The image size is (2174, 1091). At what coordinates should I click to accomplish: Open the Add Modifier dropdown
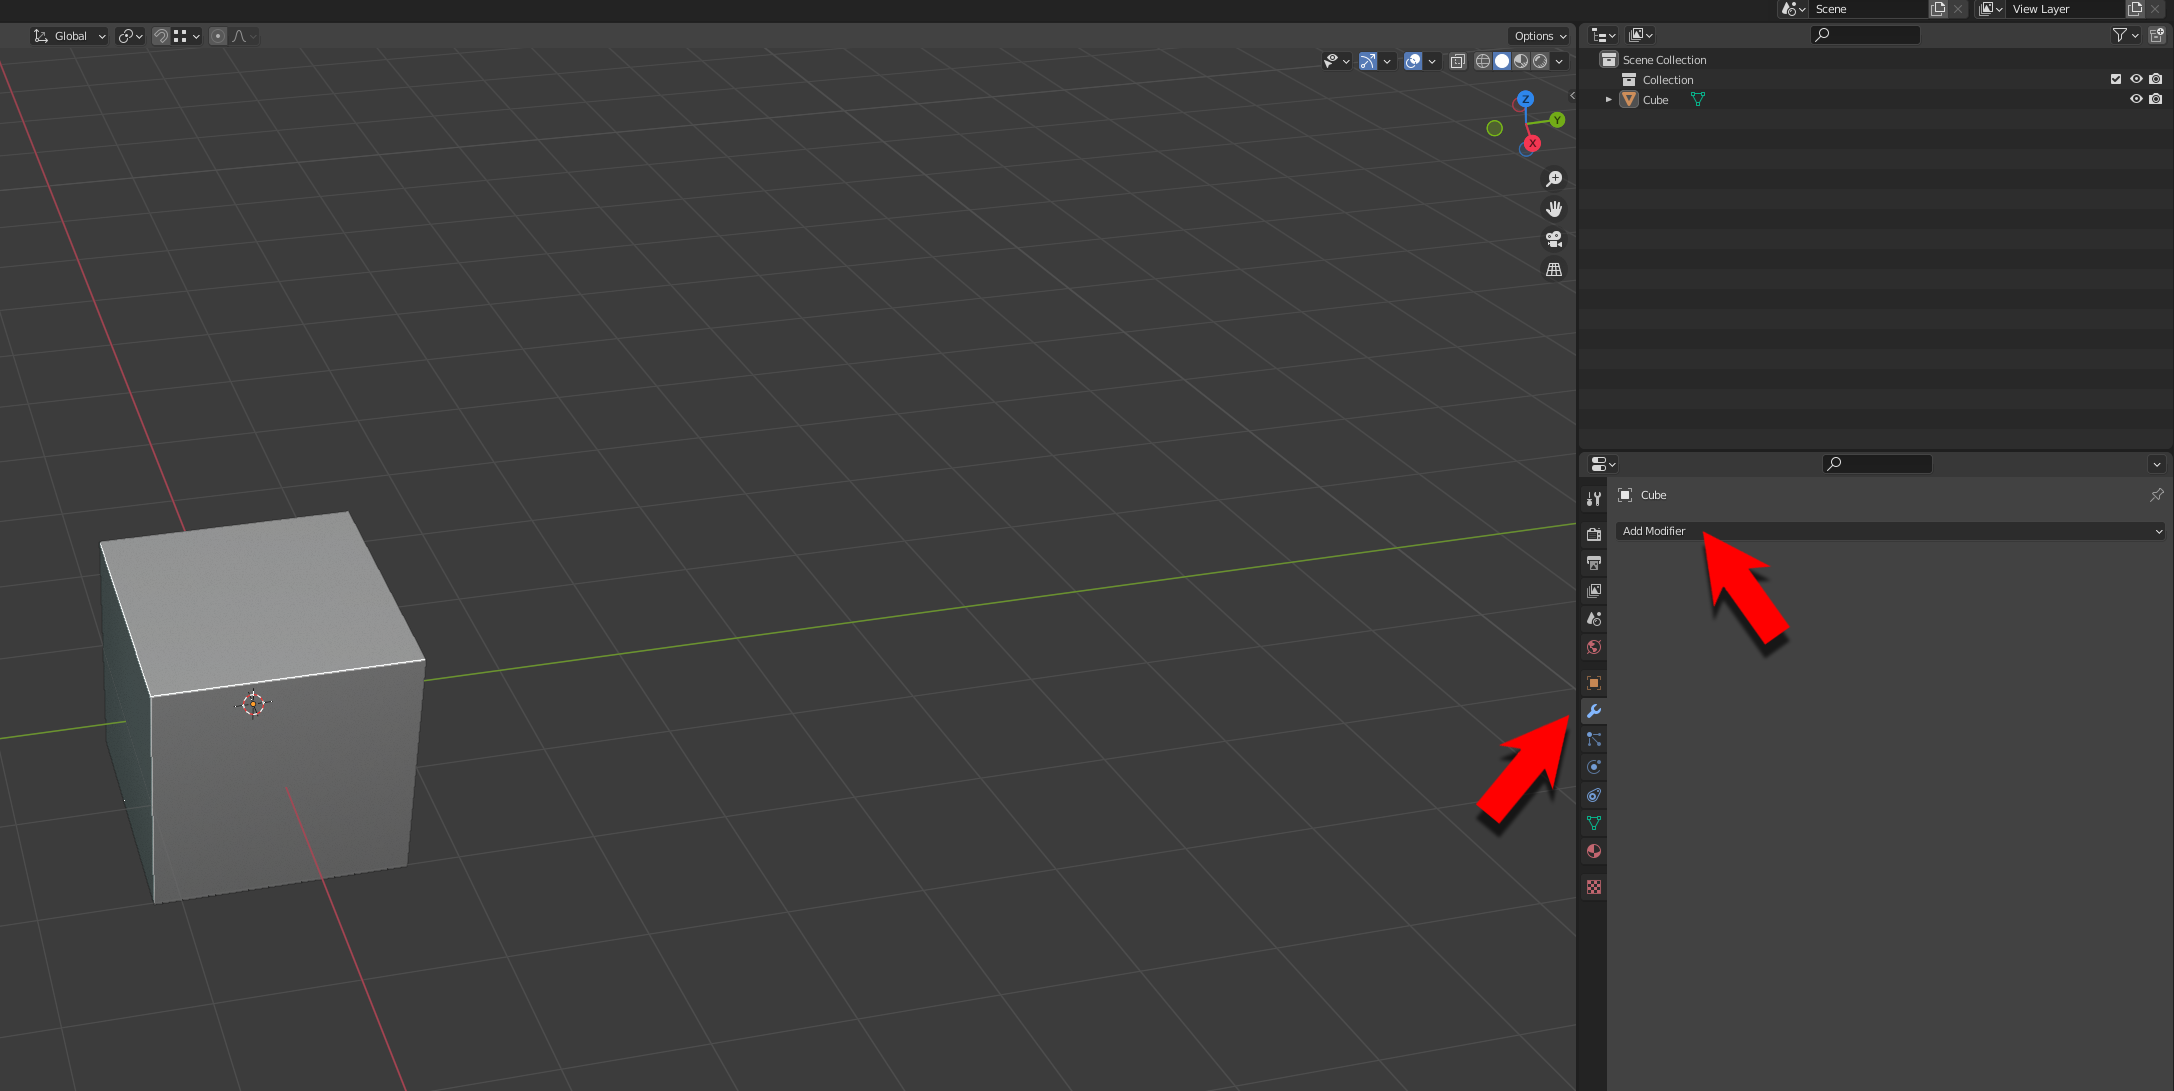pos(1890,531)
